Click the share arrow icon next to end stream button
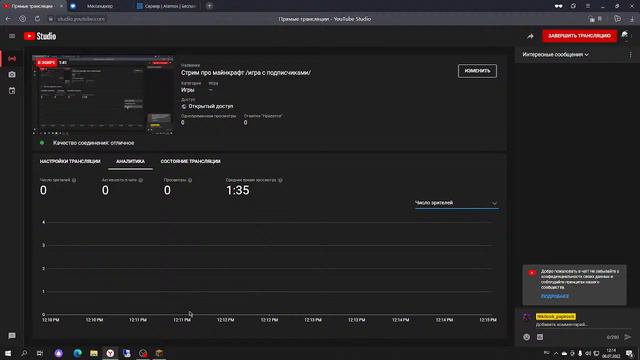 (530, 36)
